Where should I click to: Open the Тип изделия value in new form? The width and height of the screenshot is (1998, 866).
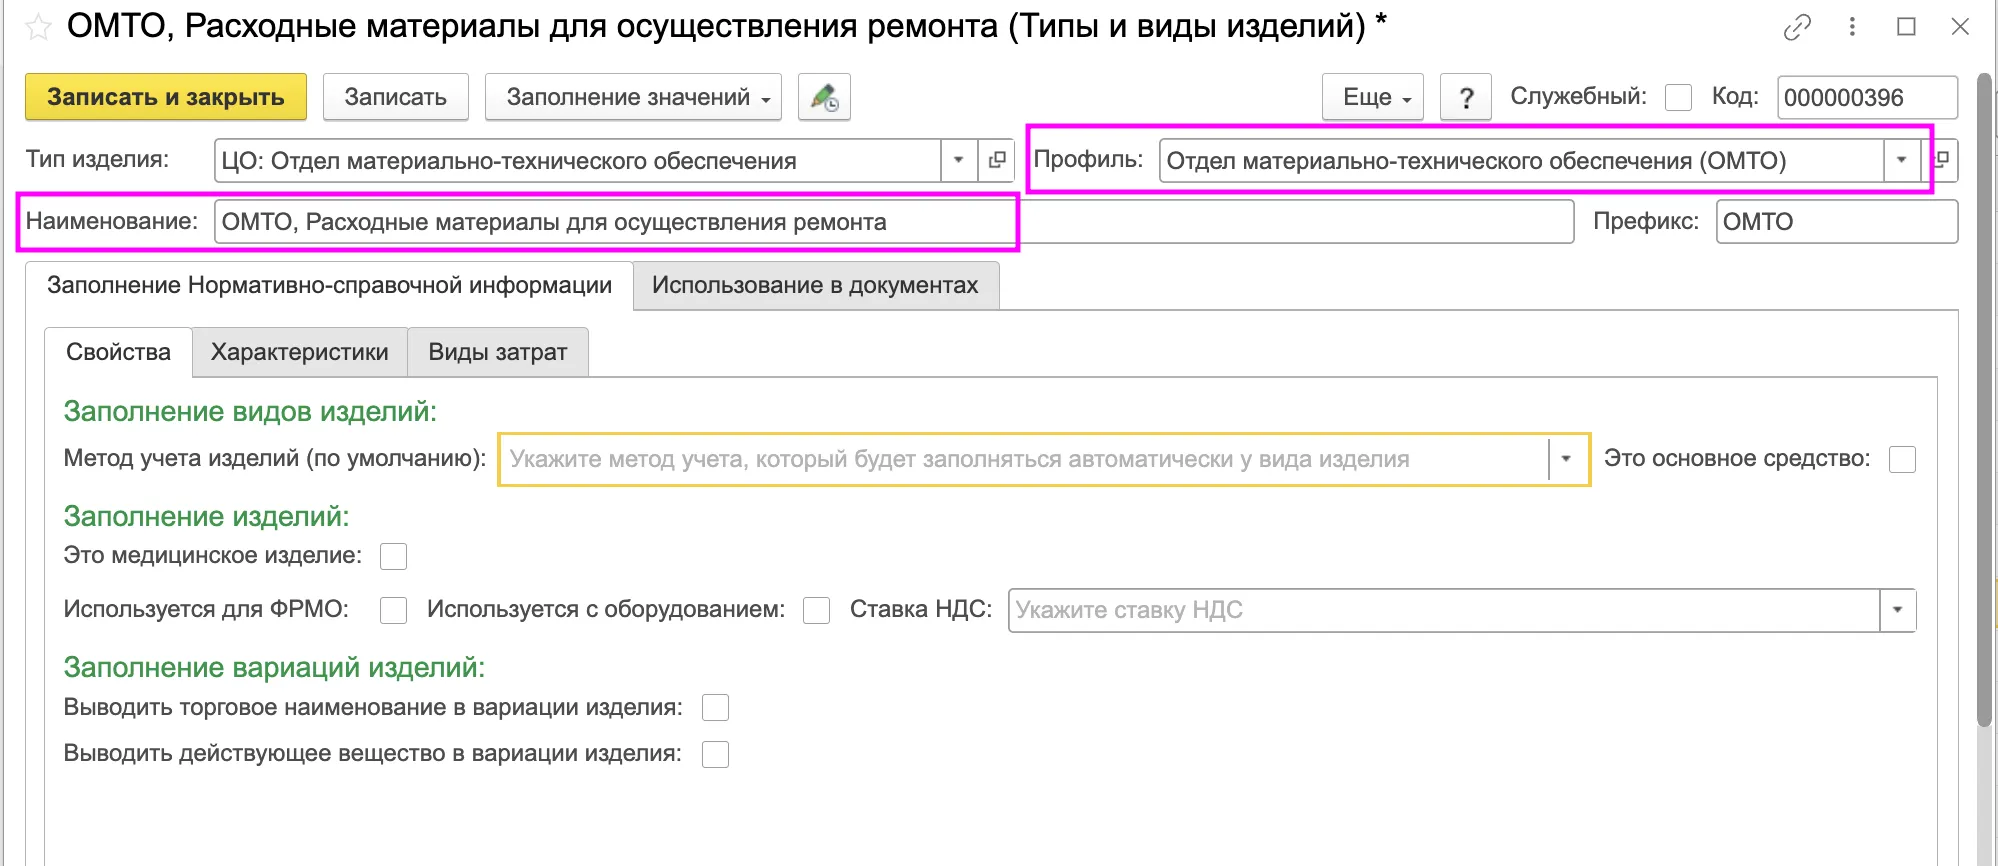tap(997, 160)
